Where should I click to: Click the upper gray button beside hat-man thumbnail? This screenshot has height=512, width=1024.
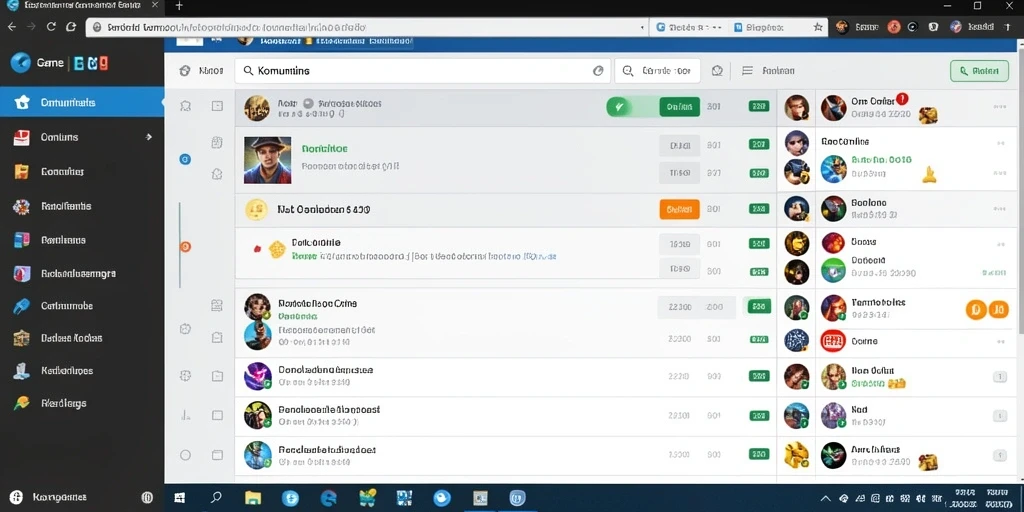(x=679, y=145)
